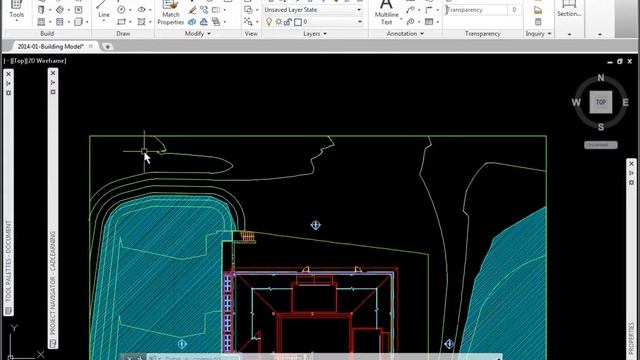Close the Properties palette
The image size is (640, 360).
tap(631, 164)
